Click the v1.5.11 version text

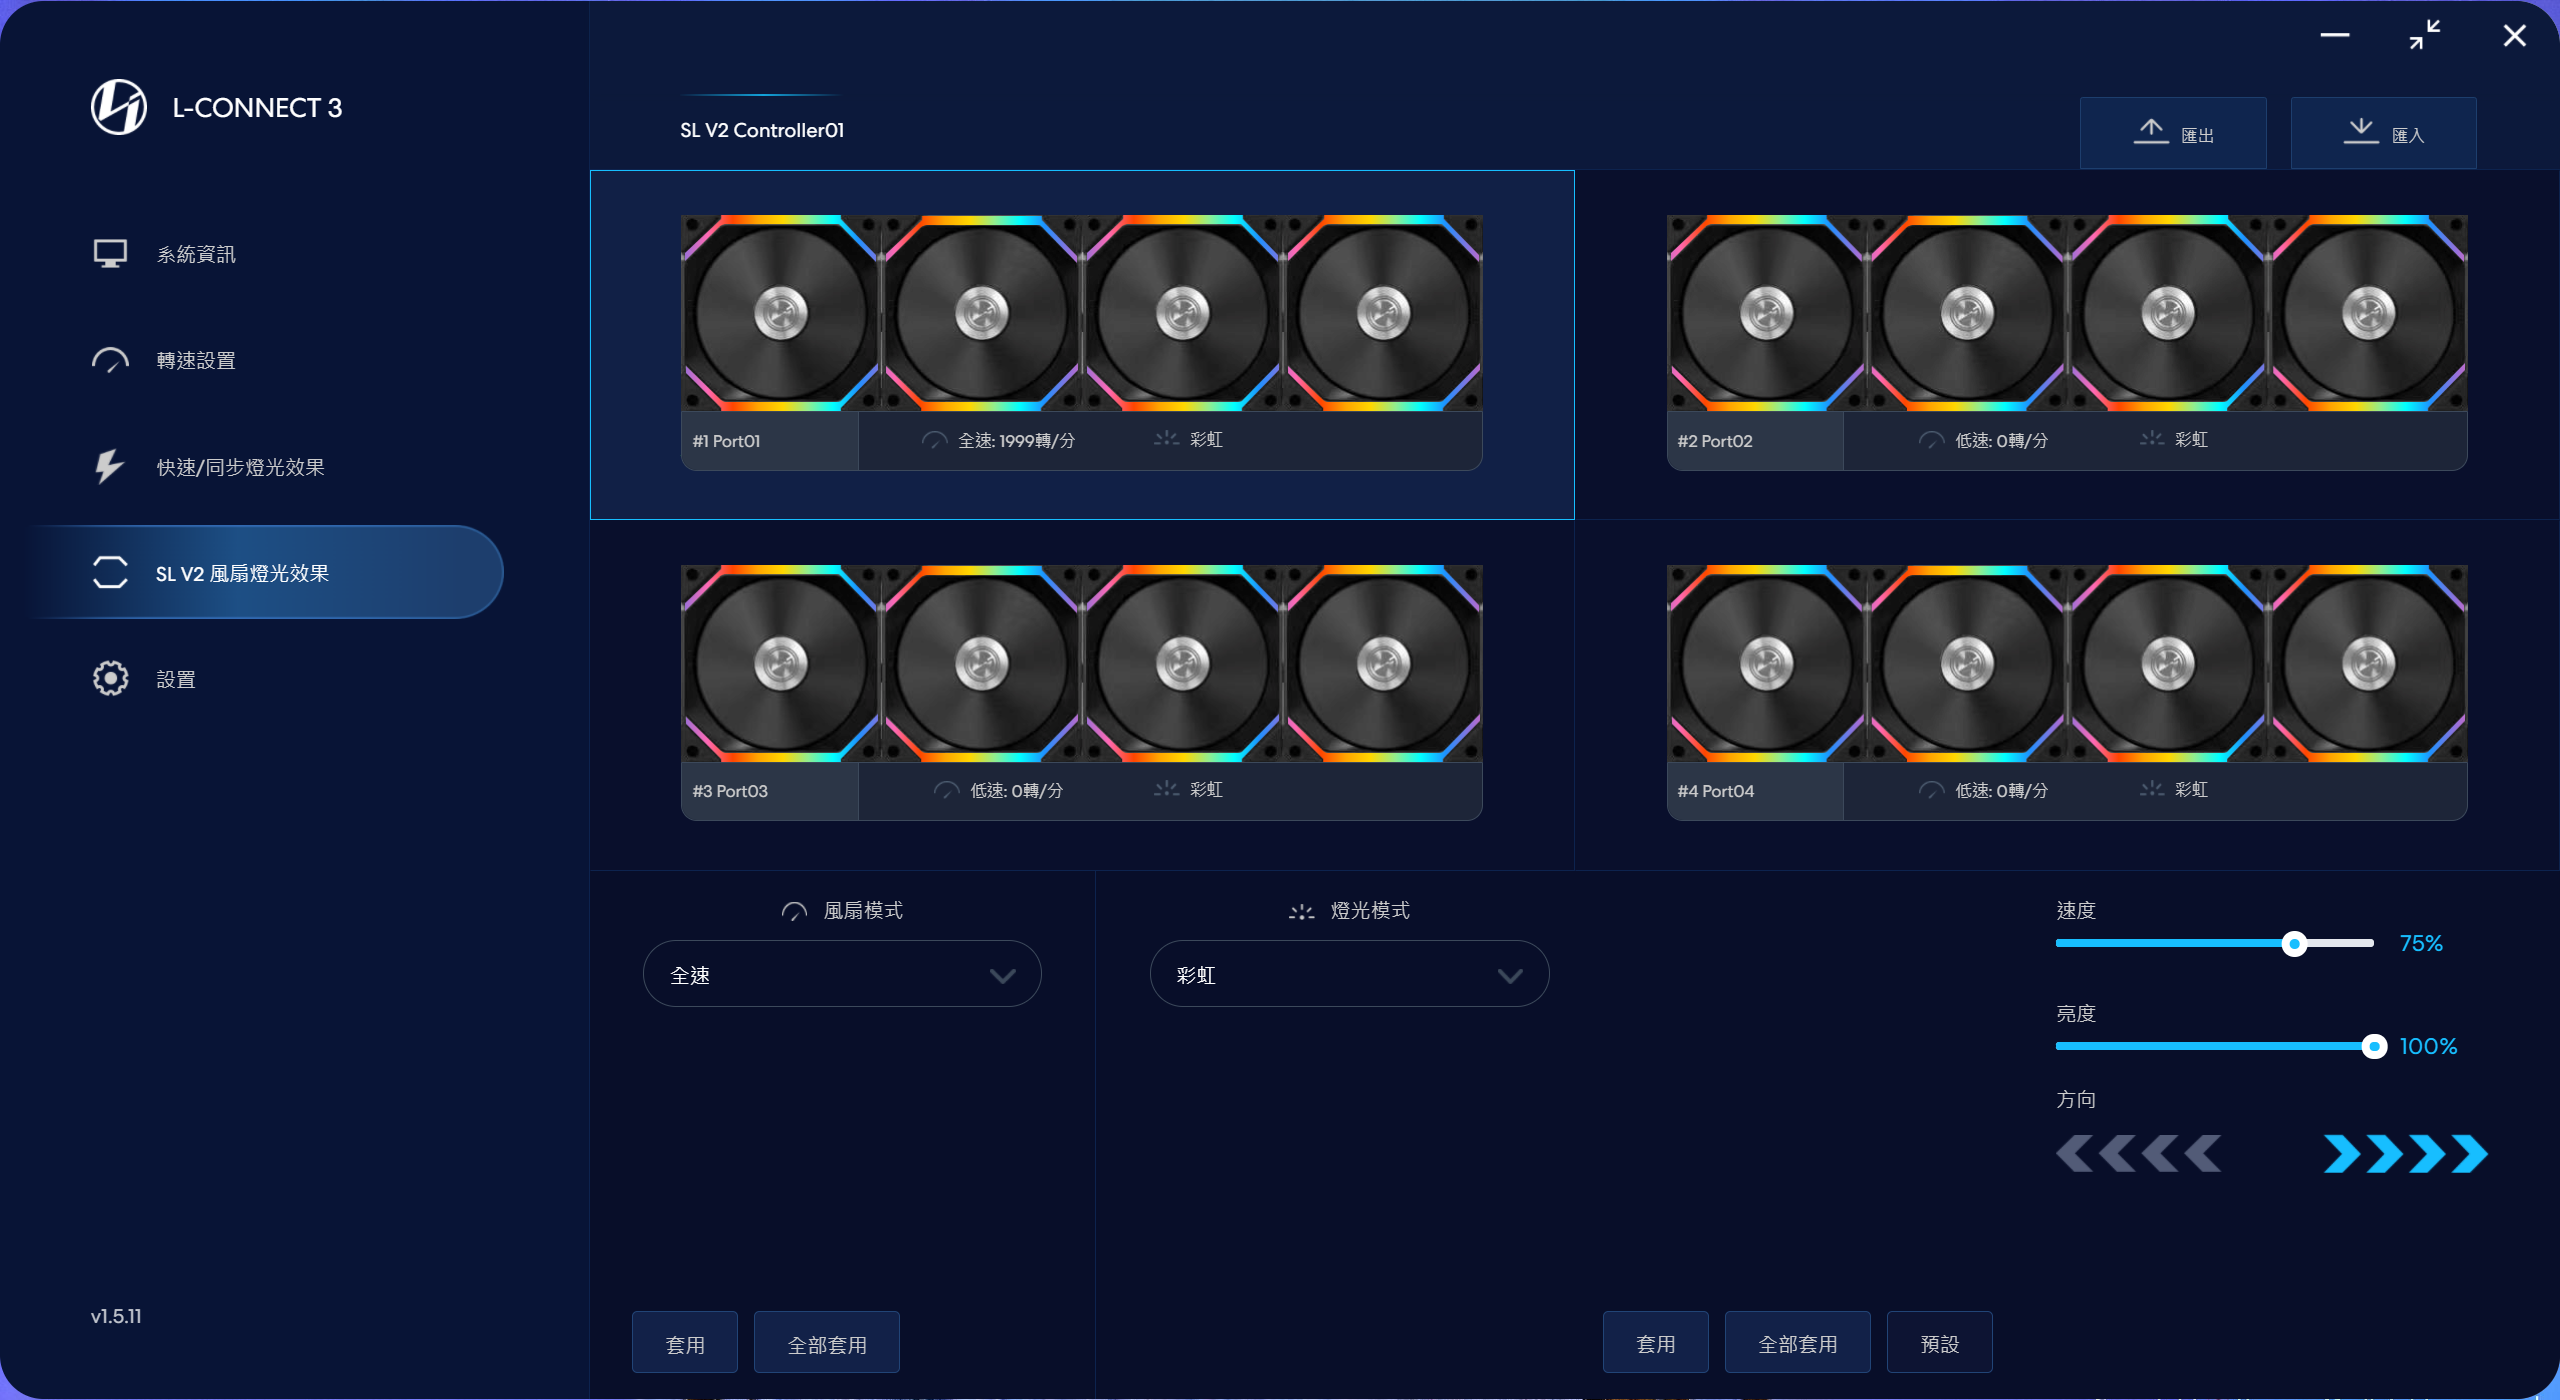coord(116,1316)
